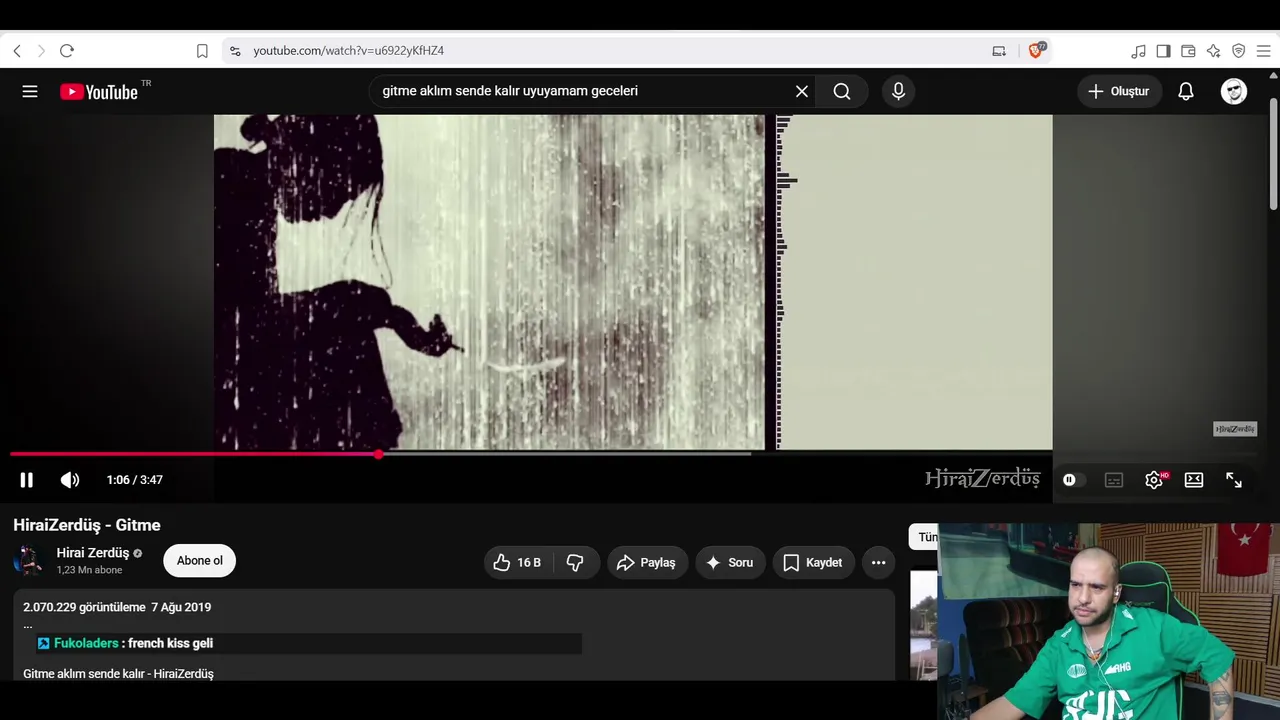Click the address bar URL
This screenshot has height=720, width=1280.
click(x=348, y=51)
